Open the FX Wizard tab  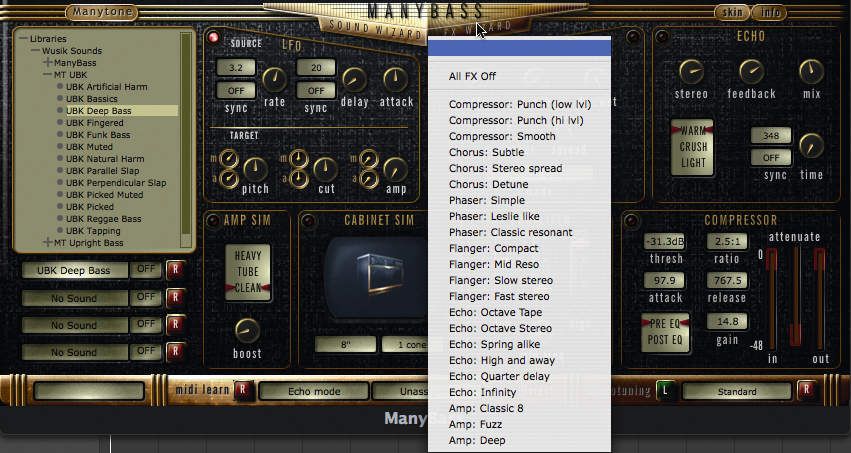tap(478, 27)
